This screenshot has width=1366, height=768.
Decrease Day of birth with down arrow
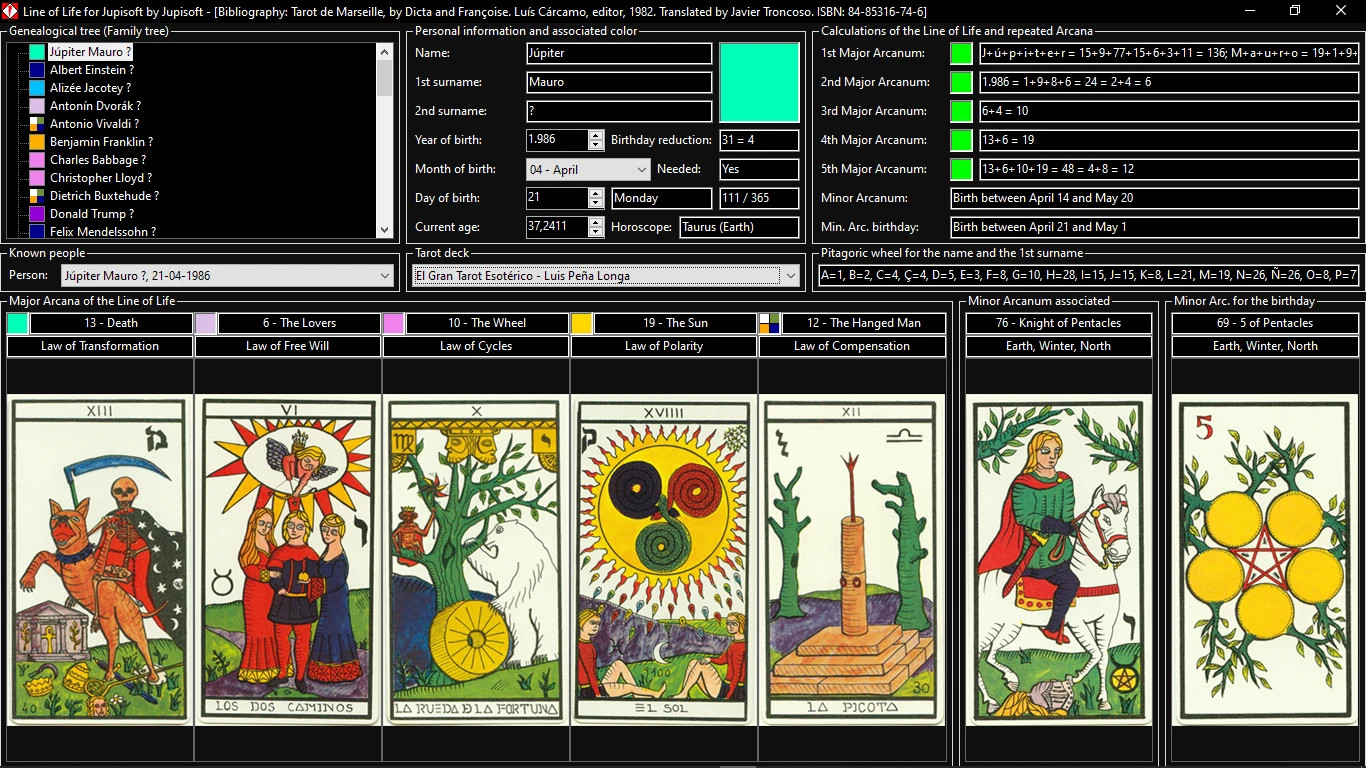click(596, 204)
